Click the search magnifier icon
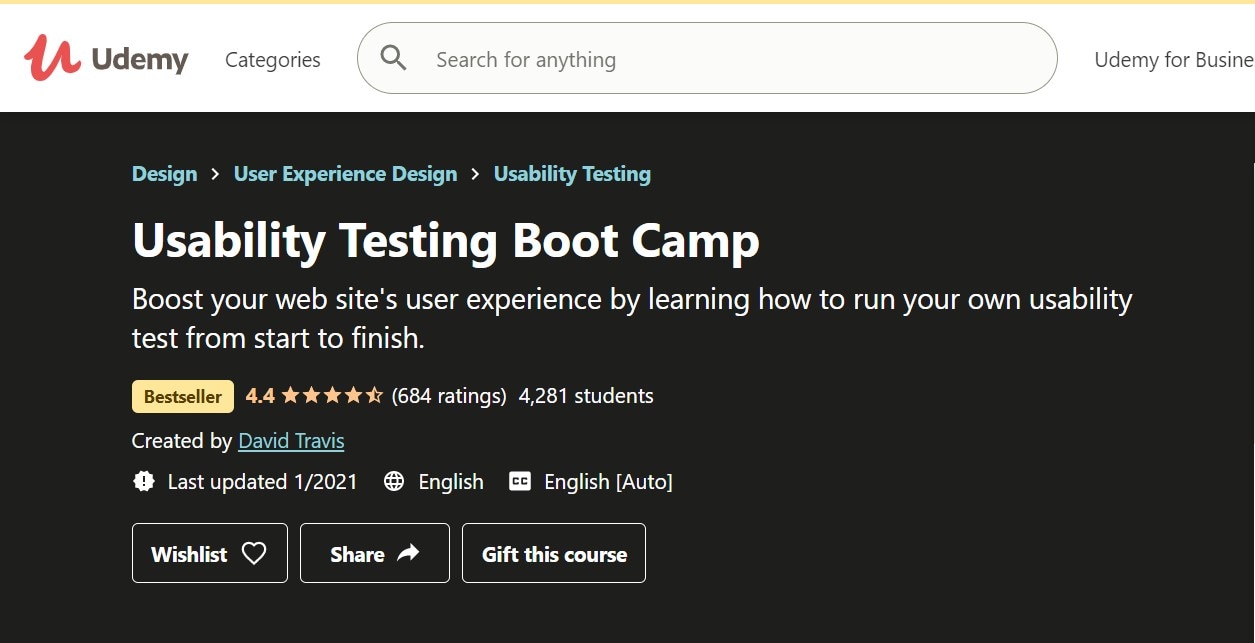The width and height of the screenshot is (1255, 643). pos(394,59)
